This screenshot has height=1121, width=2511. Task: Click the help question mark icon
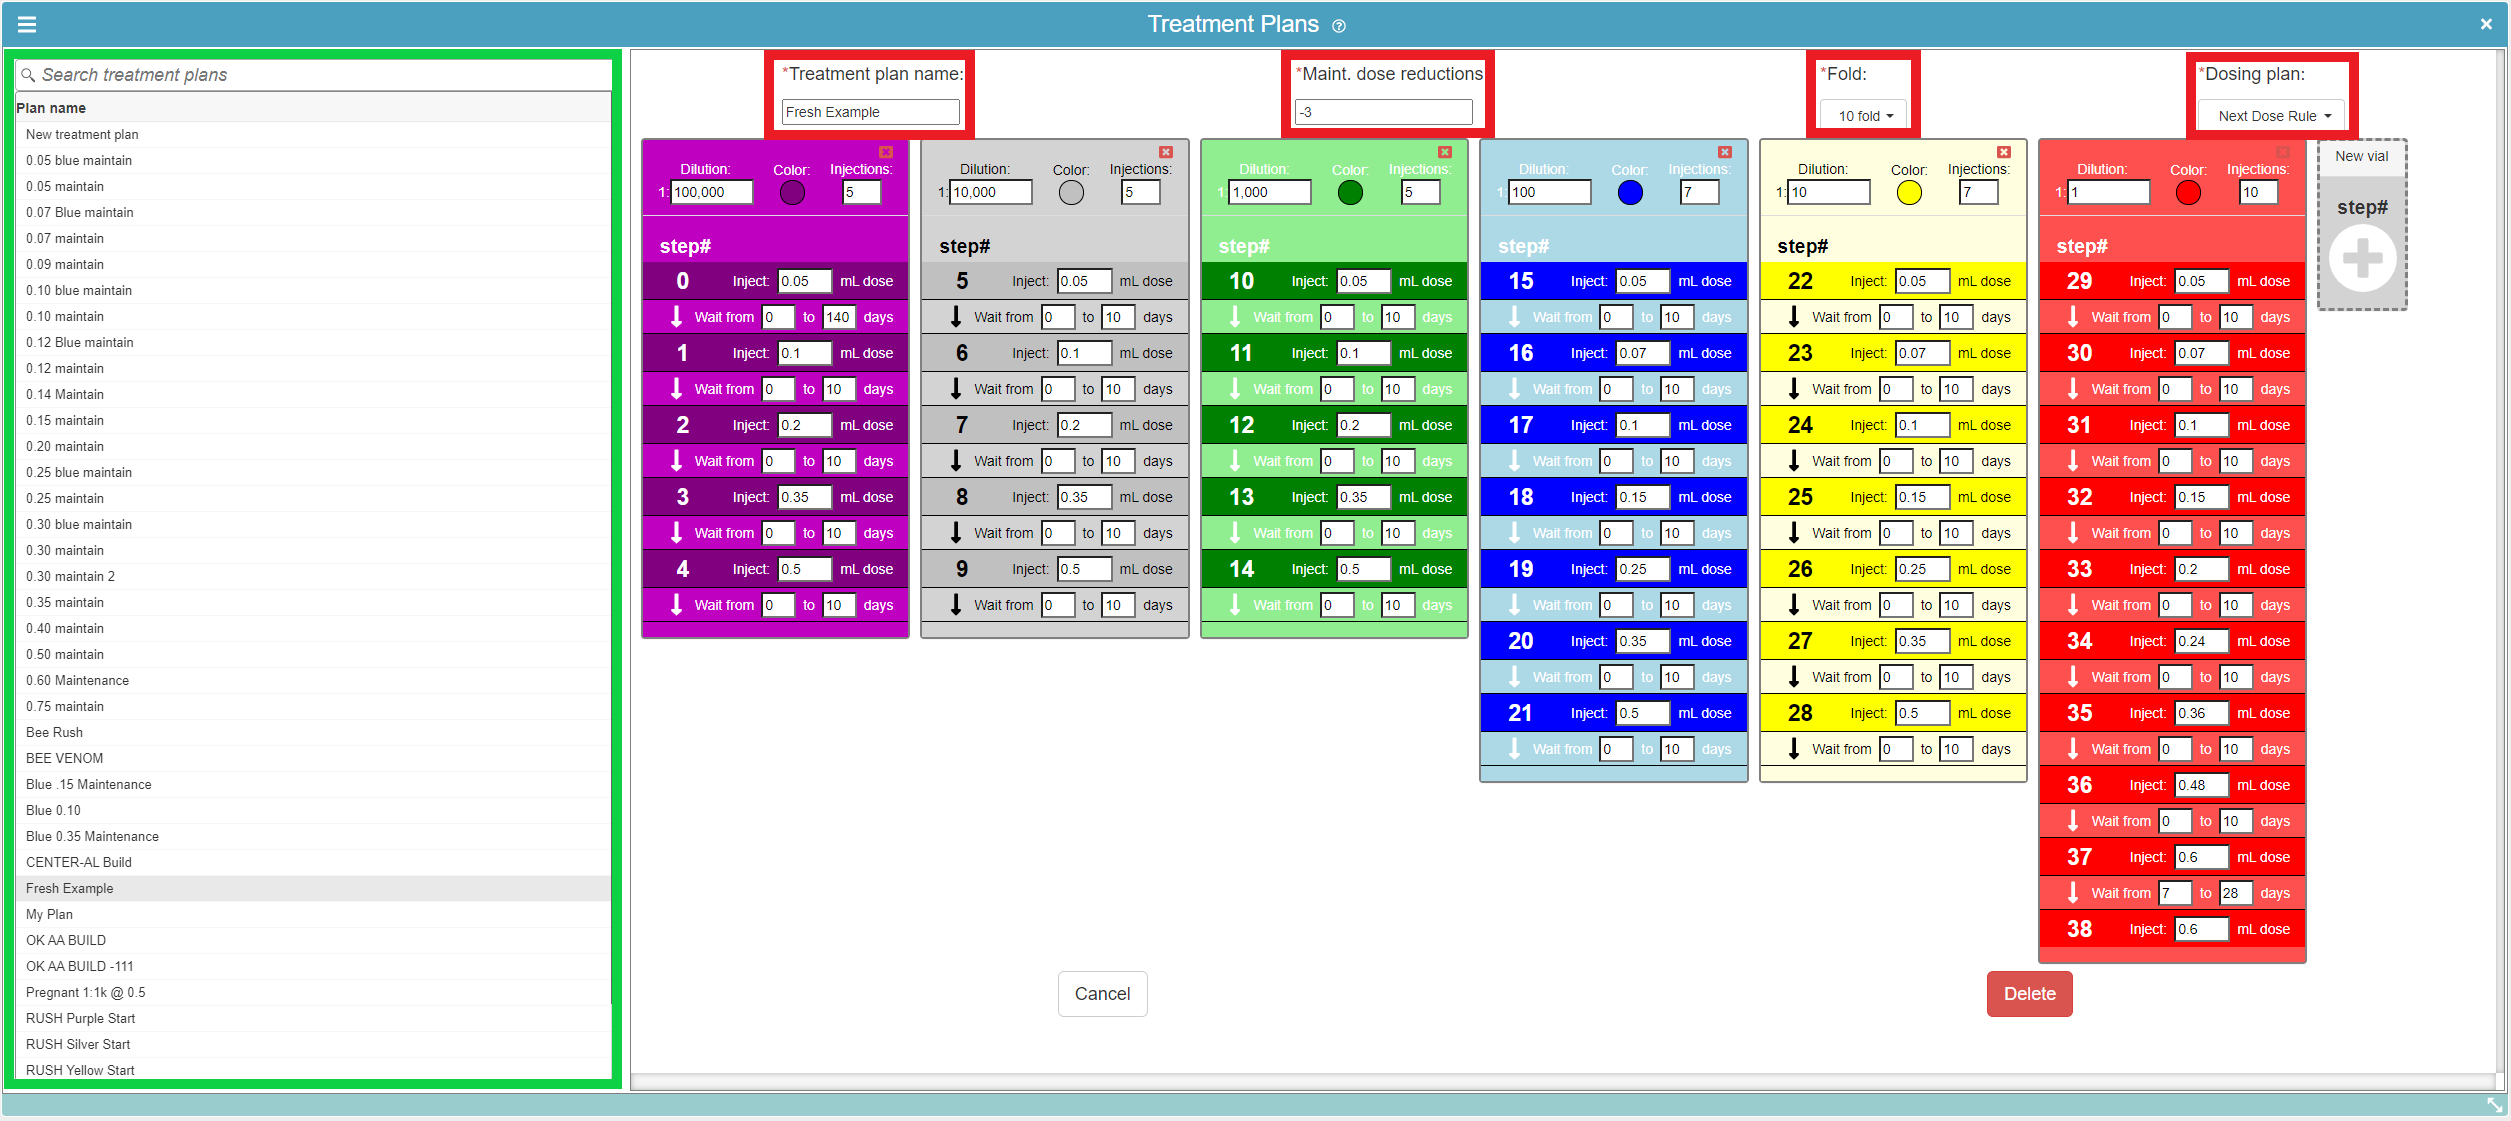pyautogui.click(x=1339, y=26)
